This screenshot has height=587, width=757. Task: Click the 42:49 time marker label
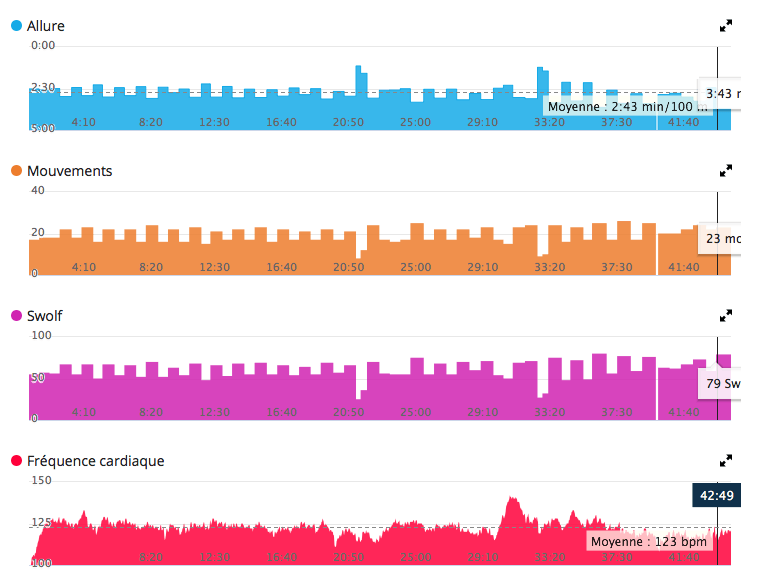715,495
